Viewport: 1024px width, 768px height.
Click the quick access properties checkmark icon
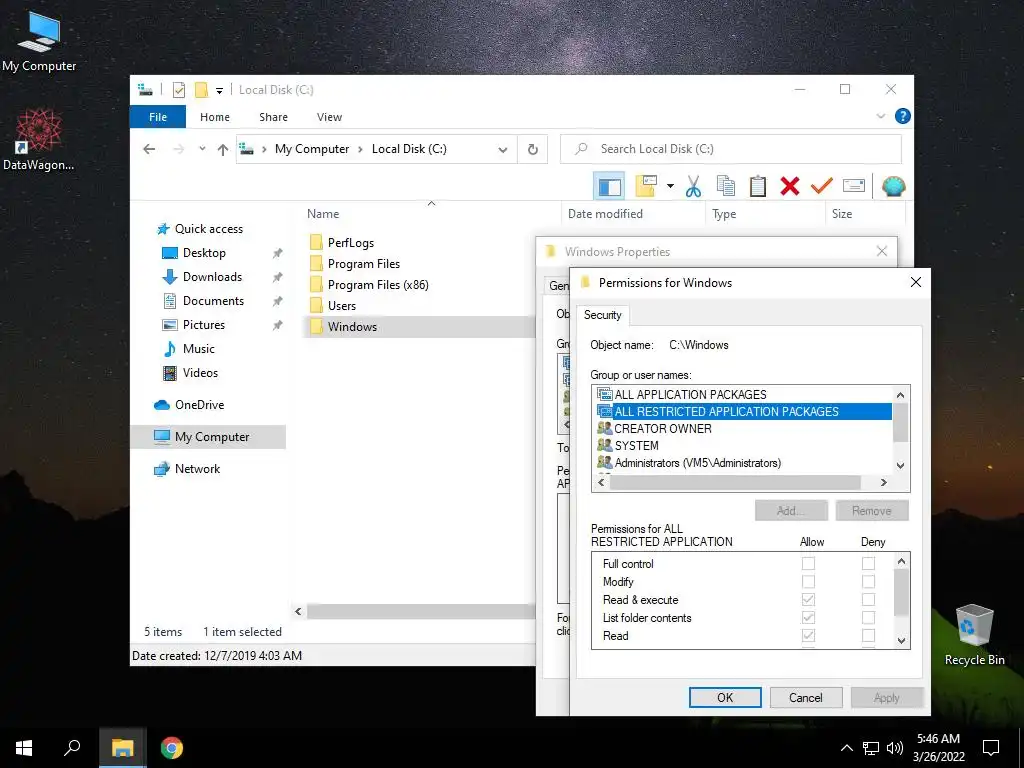pos(178,90)
